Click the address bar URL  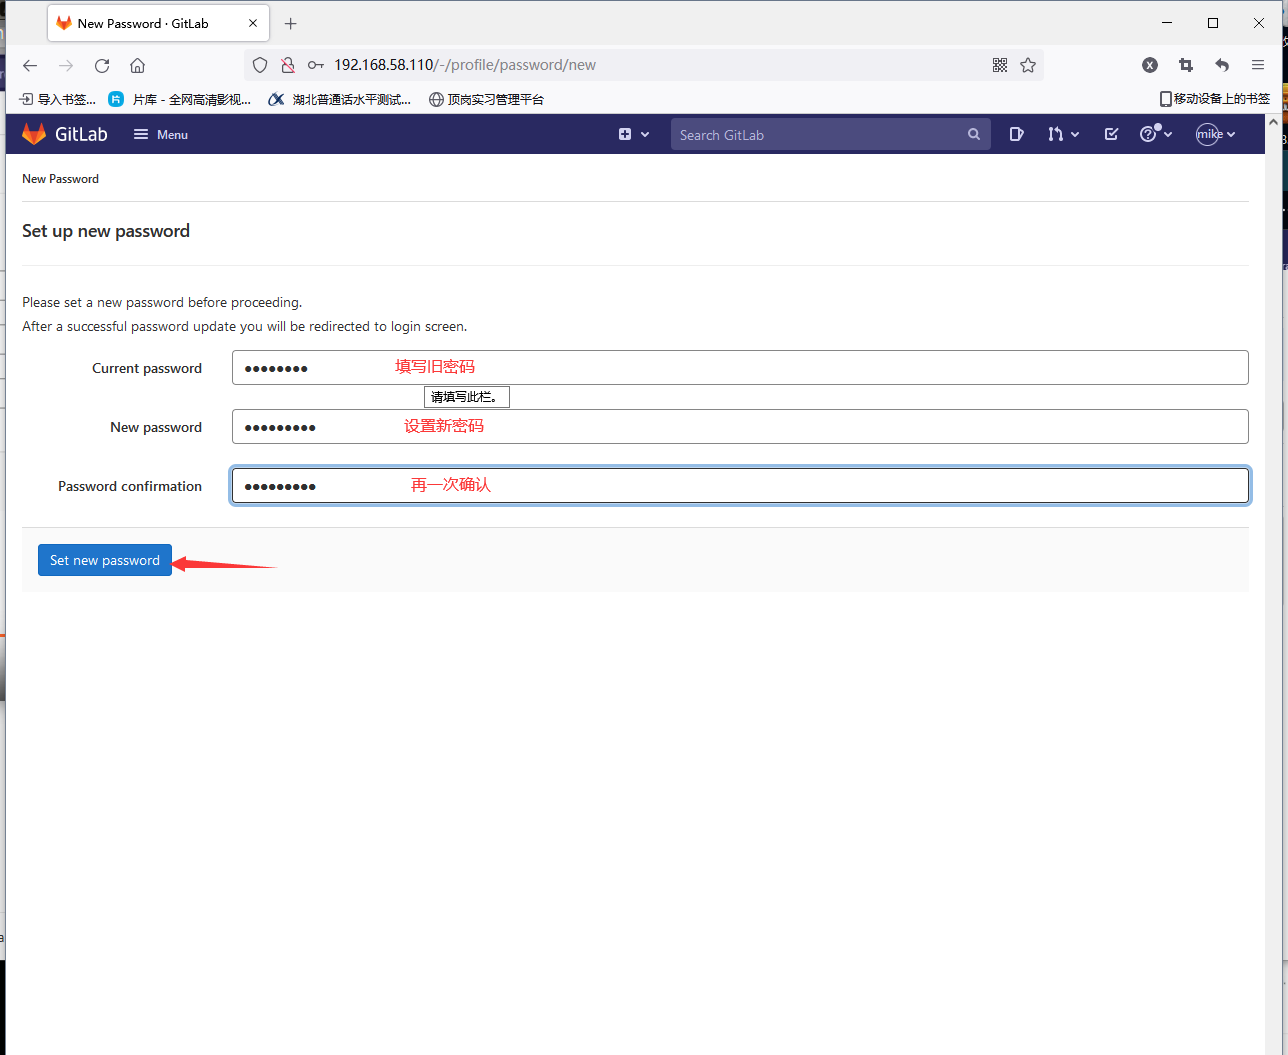465,65
